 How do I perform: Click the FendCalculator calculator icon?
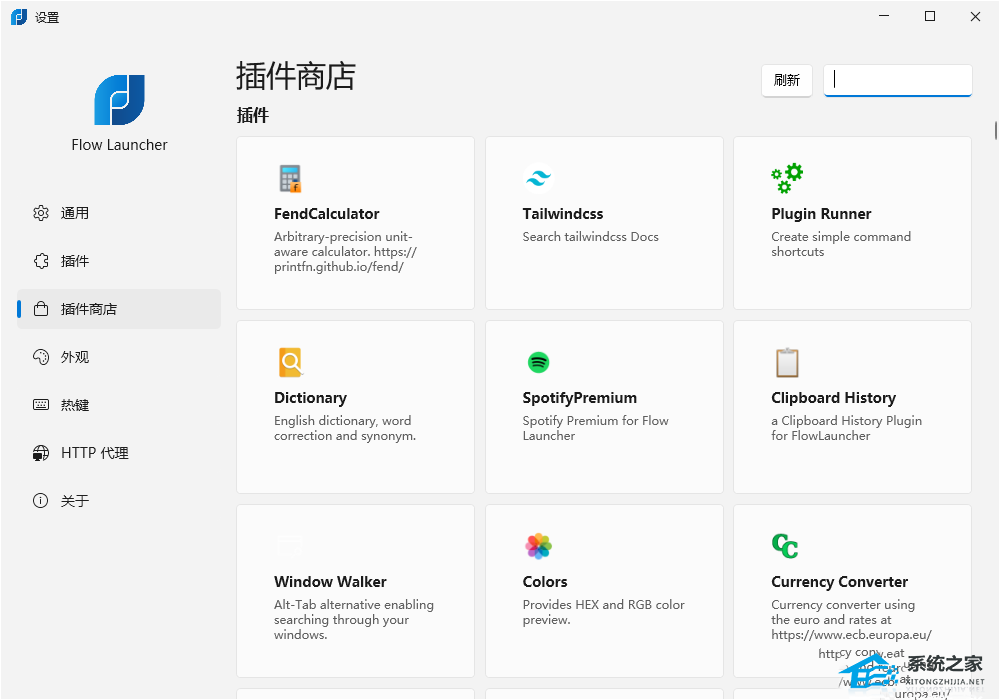[x=290, y=179]
